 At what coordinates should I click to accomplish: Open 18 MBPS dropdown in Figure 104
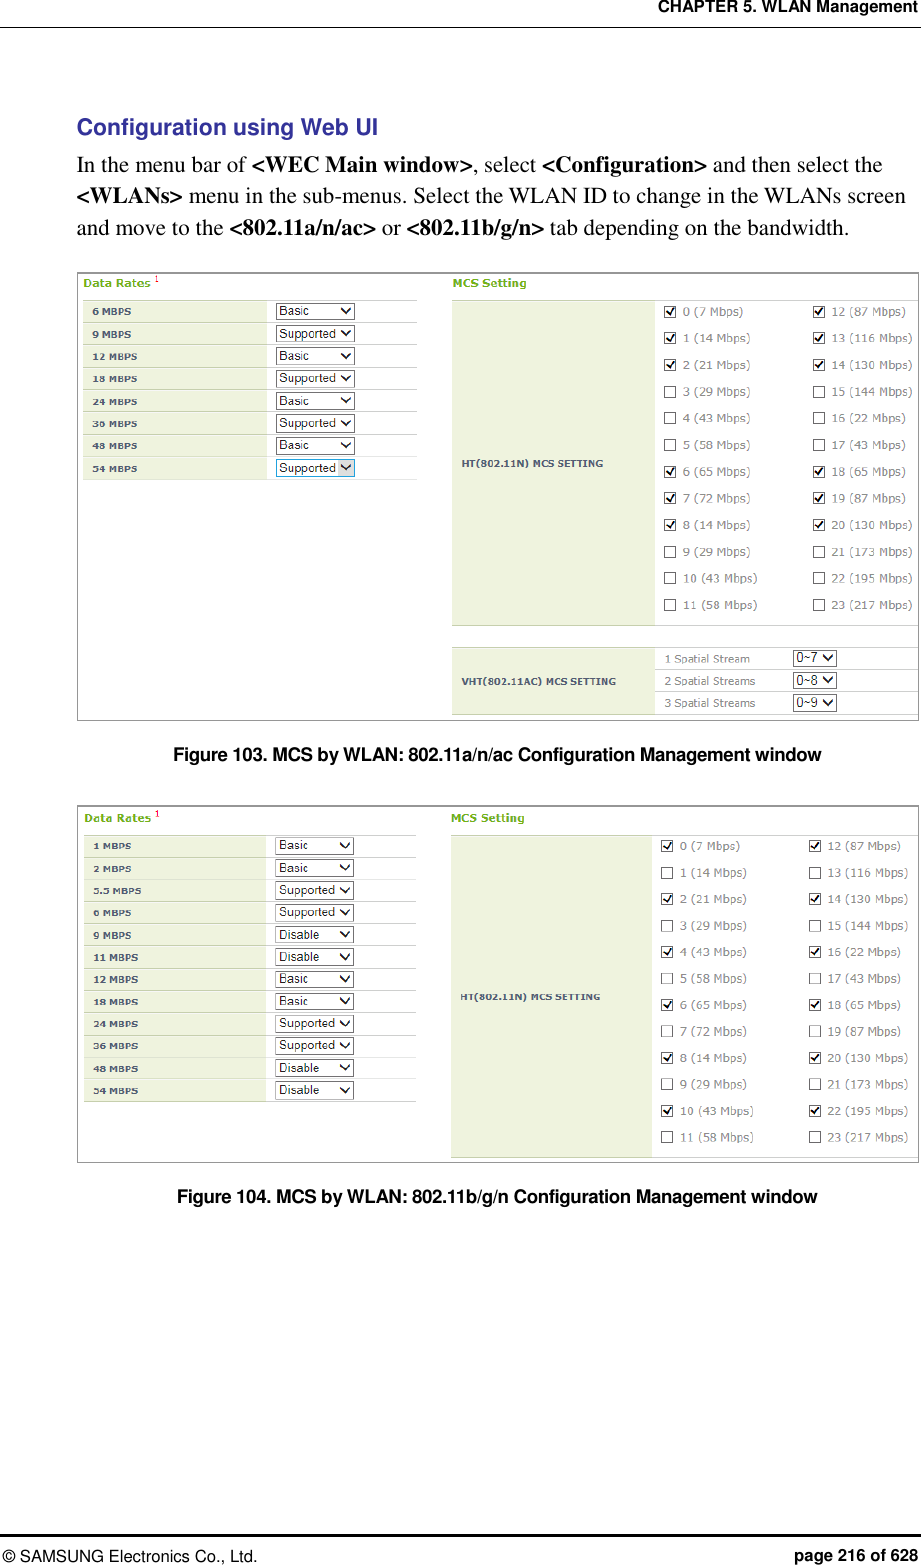(x=314, y=1001)
